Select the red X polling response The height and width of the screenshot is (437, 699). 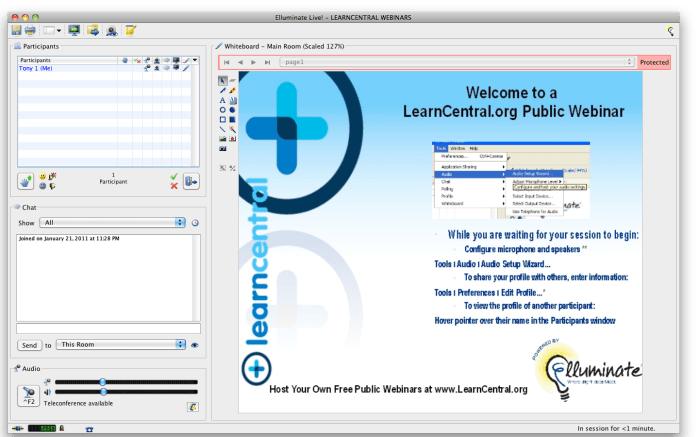click(173, 186)
